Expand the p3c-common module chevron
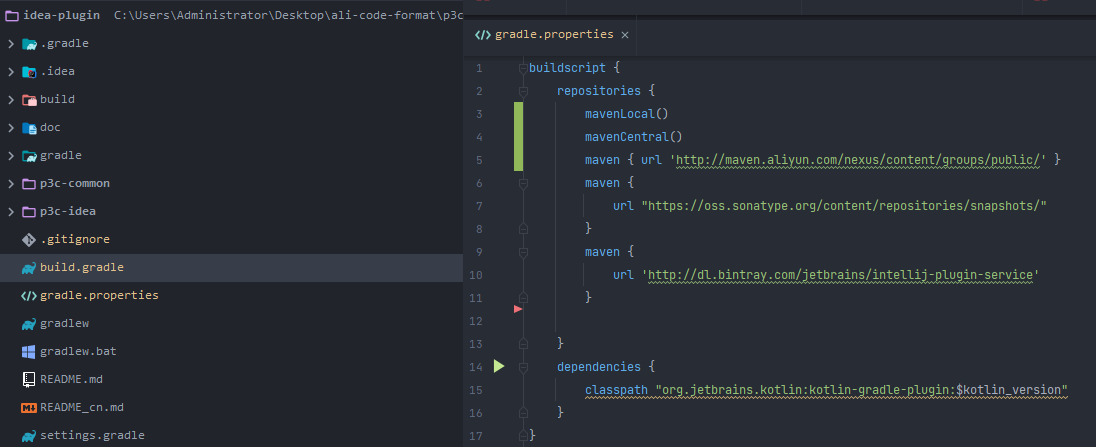The width and height of the screenshot is (1096, 447). pyautogui.click(x=10, y=184)
